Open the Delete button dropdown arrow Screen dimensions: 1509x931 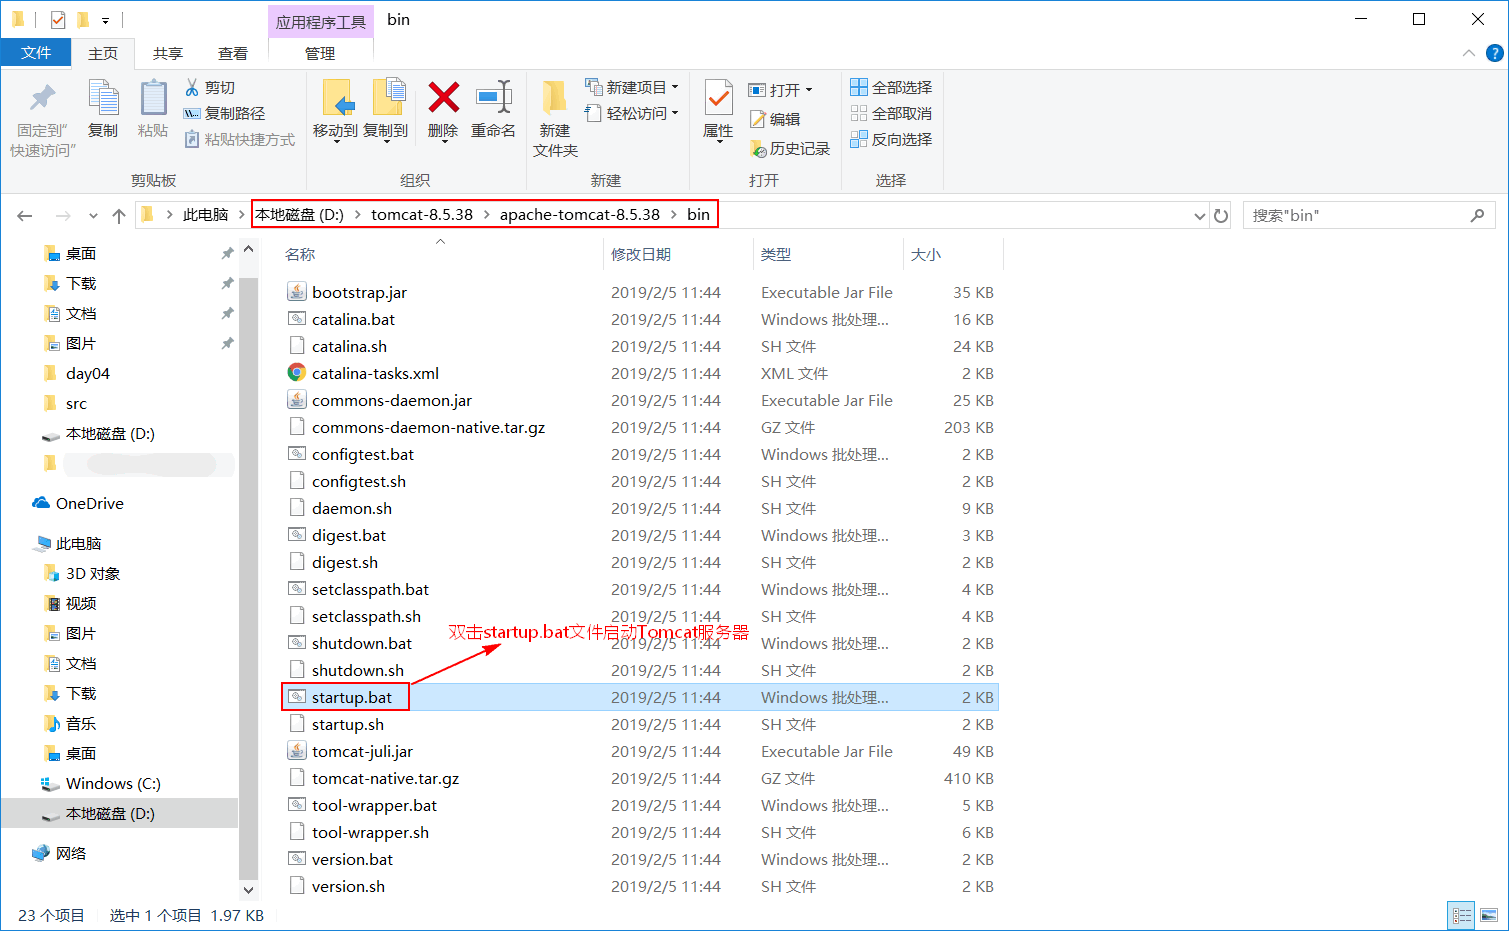(443, 143)
